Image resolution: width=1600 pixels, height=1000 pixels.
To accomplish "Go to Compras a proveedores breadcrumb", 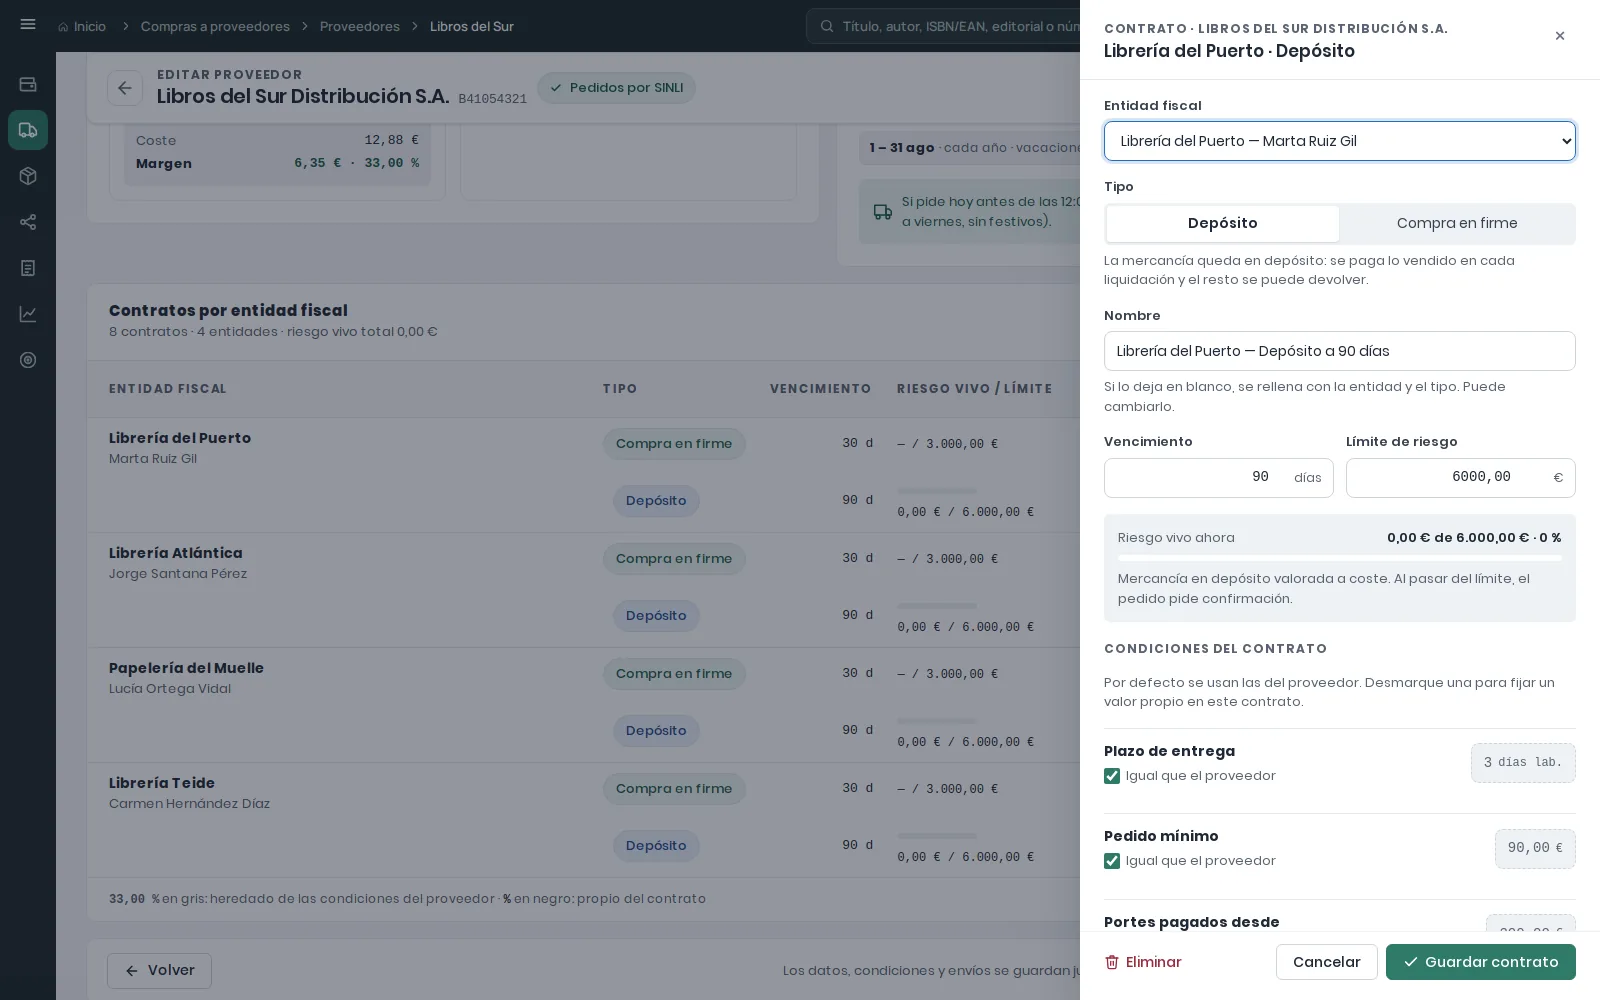I will [x=215, y=27].
